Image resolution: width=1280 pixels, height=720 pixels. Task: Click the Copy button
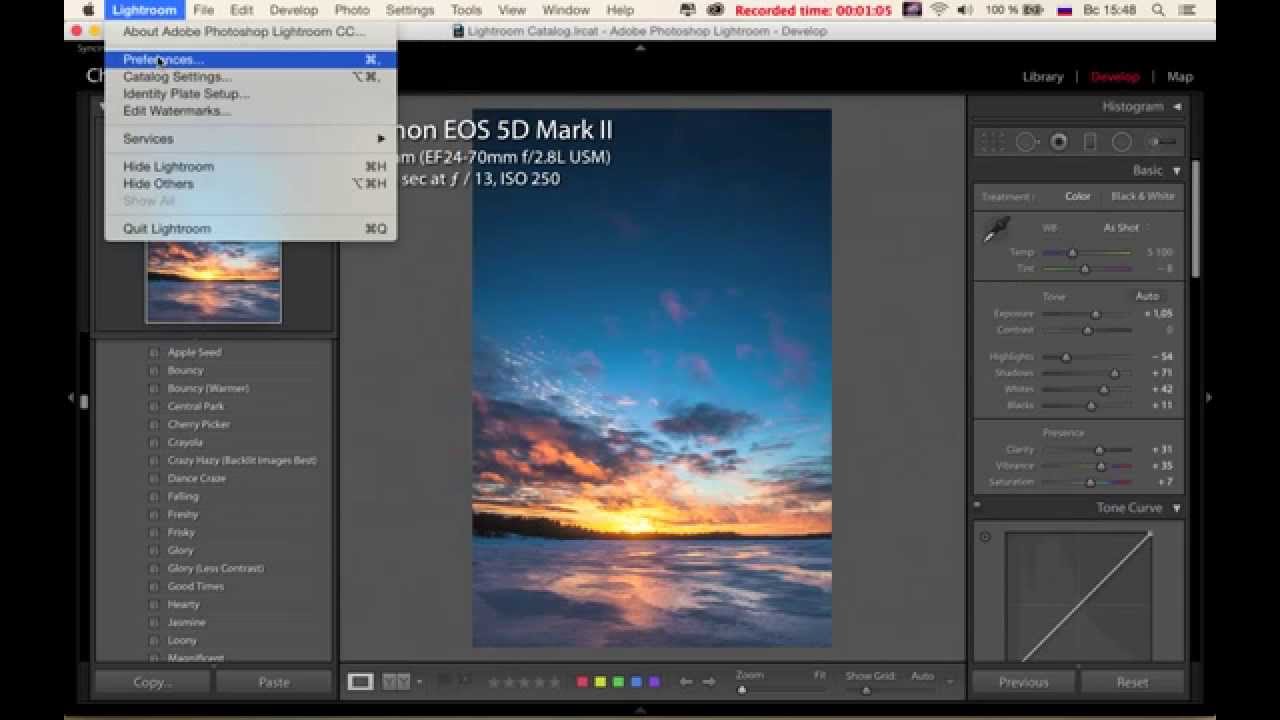click(x=153, y=682)
